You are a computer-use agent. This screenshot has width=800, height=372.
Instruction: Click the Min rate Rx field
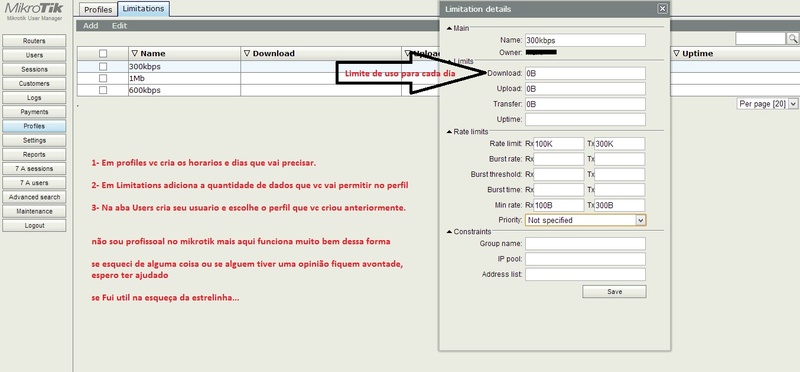pos(559,205)
